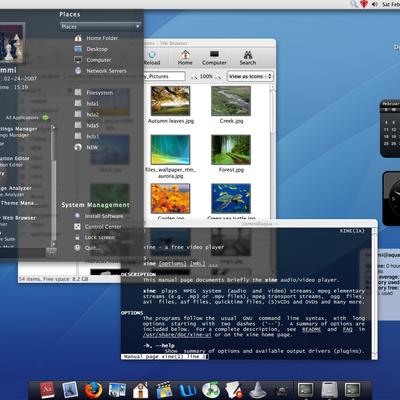Open the hda2 drive entry
The image size is (400, 400).
tap(87, 114)
